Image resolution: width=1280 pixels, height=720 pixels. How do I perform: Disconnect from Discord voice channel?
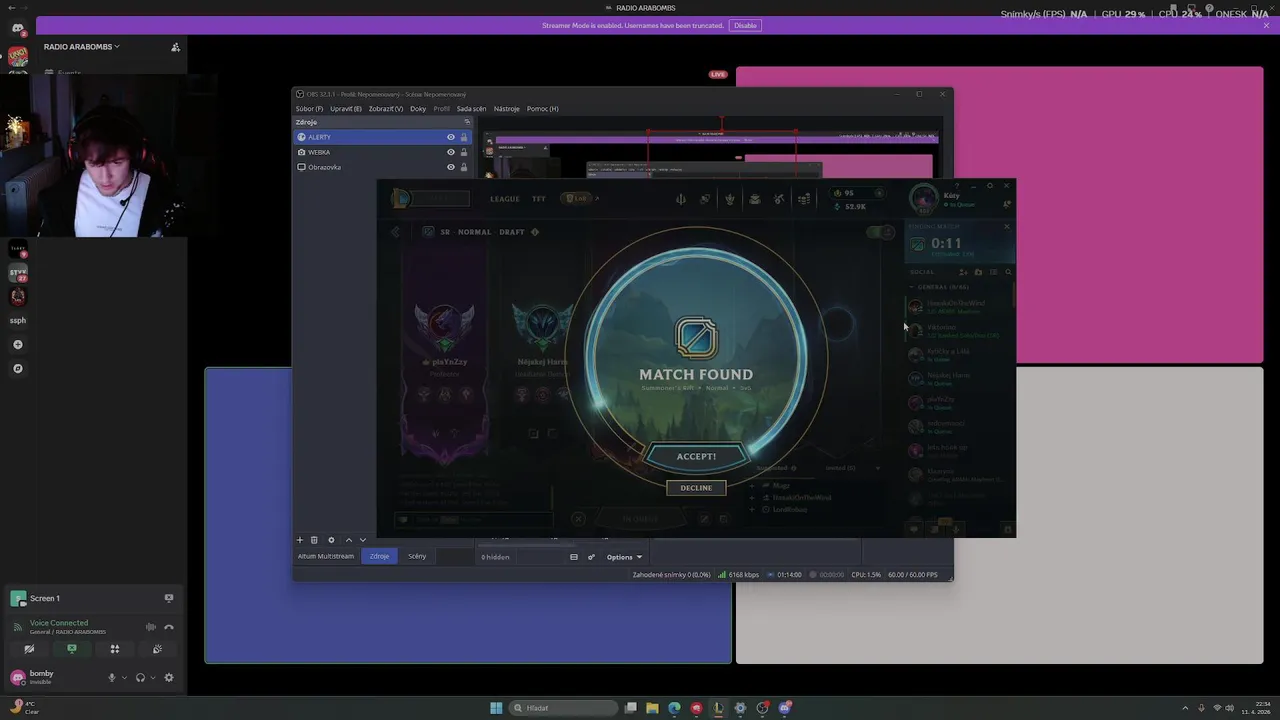click(x=169, y=627)
